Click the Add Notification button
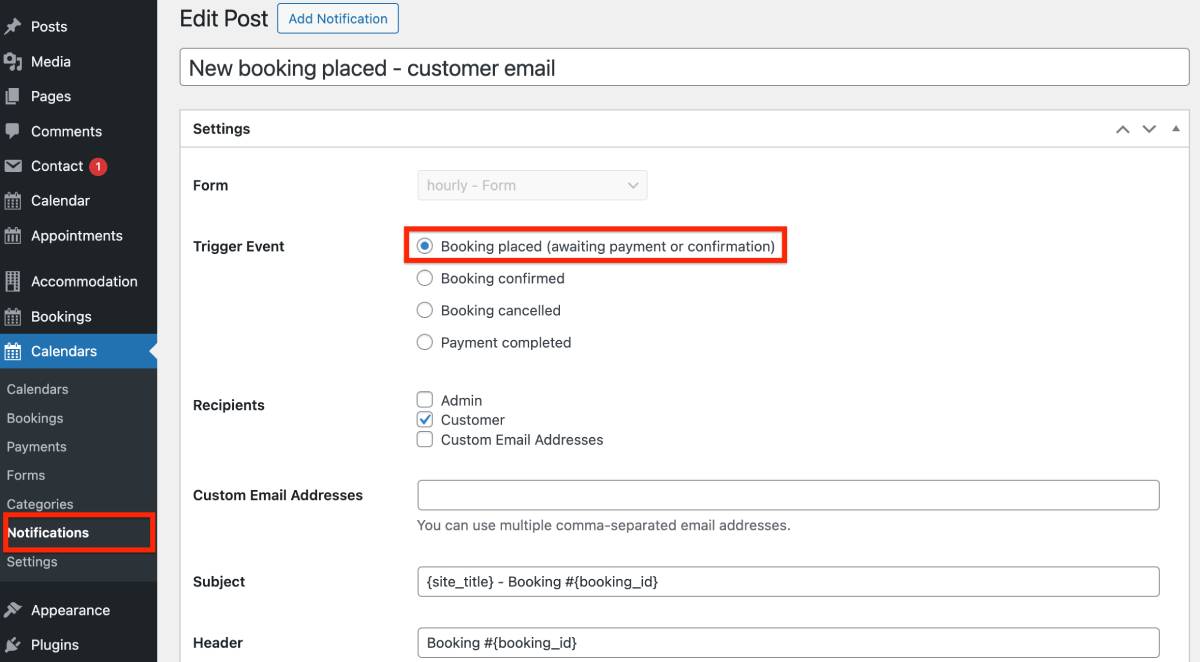The width and height of the screenshot is (1200, 662). pyautogui.click(x=337, y=19)
